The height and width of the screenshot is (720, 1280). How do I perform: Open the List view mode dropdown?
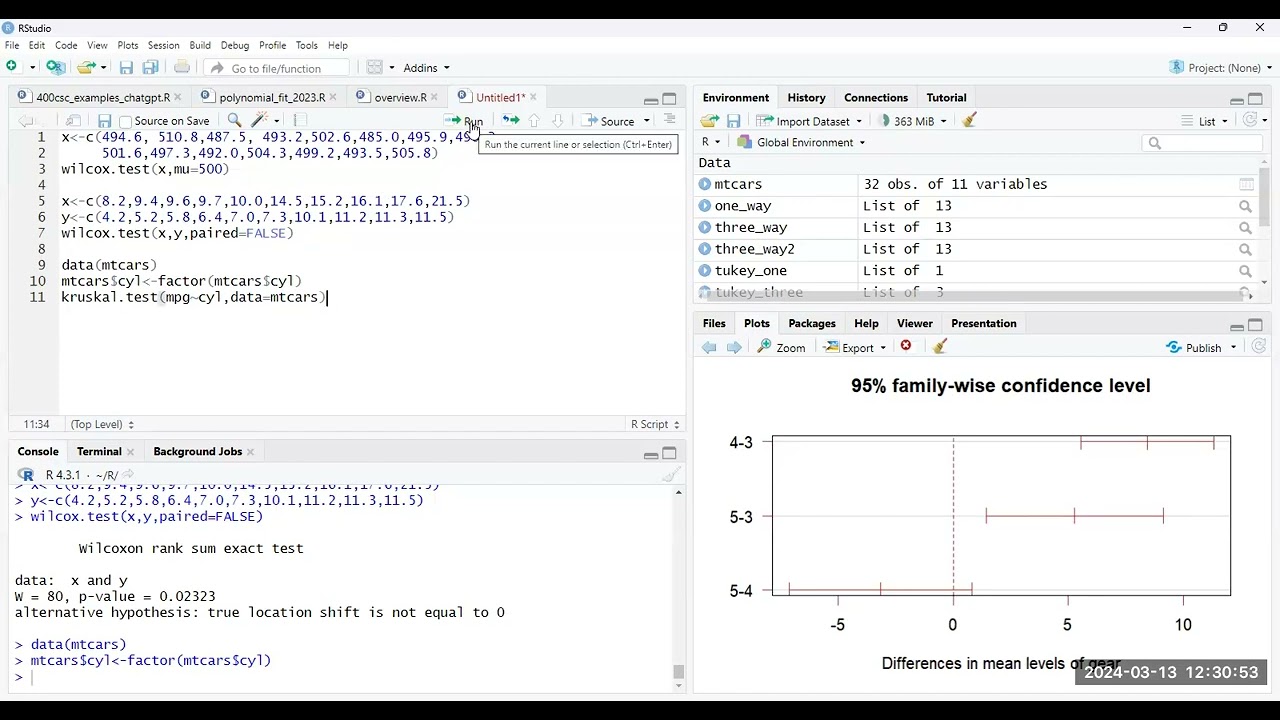pyautogui.click(x=1205, y=121)
